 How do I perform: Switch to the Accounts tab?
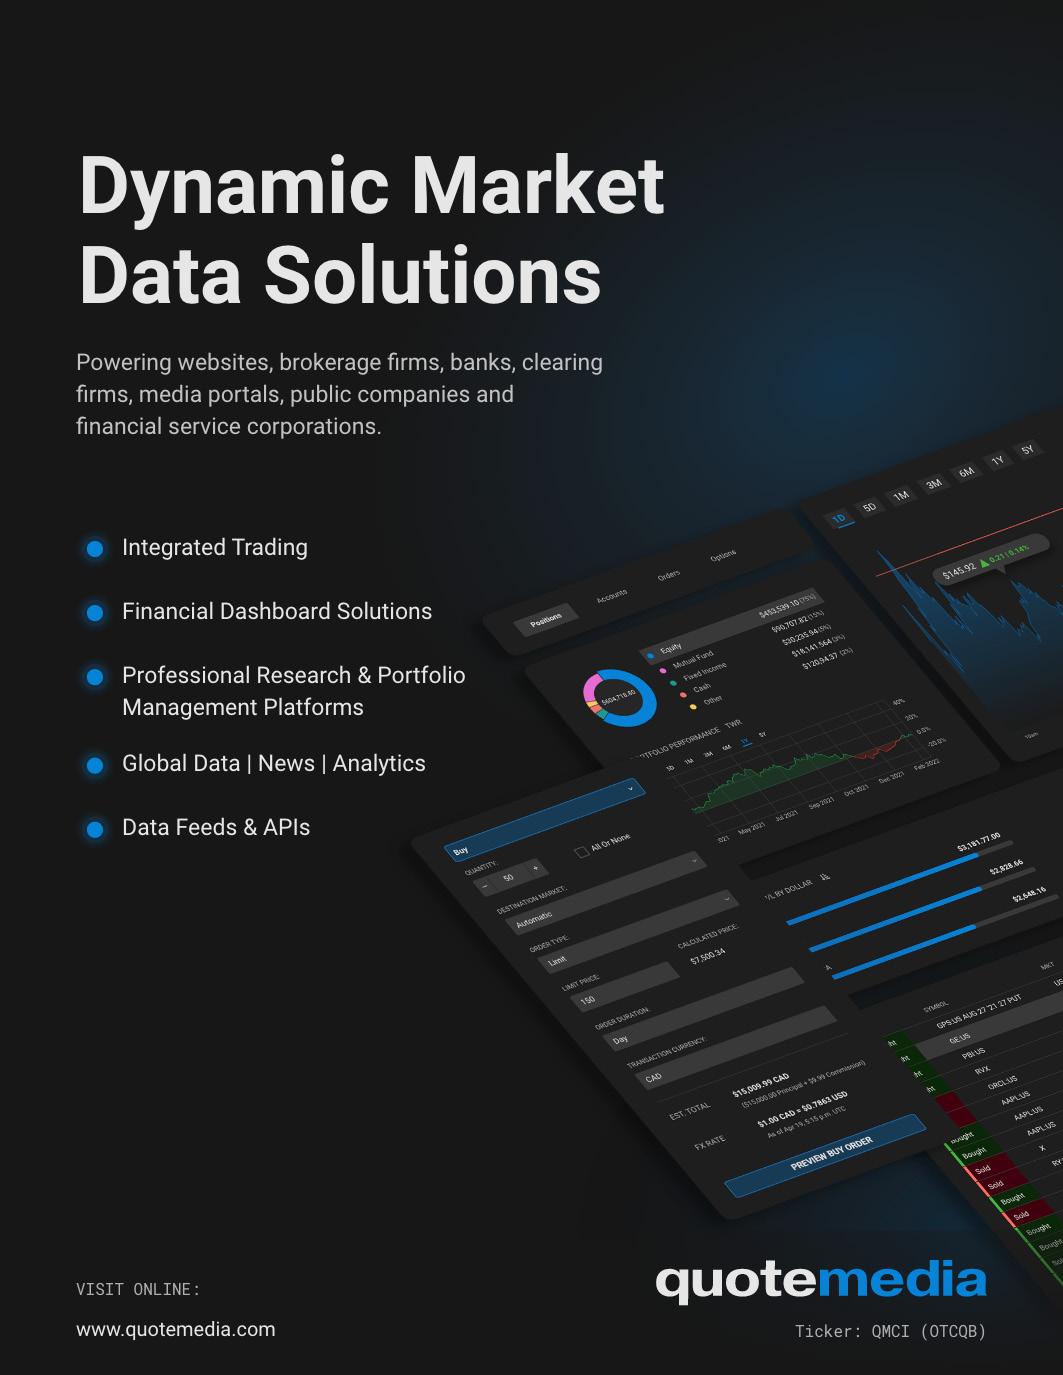(x=612, y=596)
